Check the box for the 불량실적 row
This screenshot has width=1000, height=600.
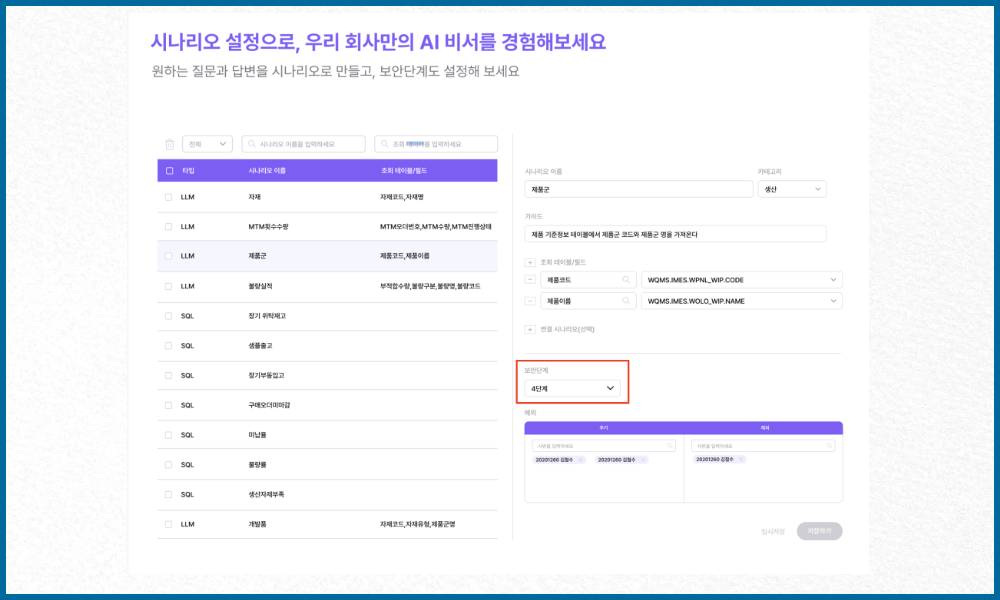[168, 286]
